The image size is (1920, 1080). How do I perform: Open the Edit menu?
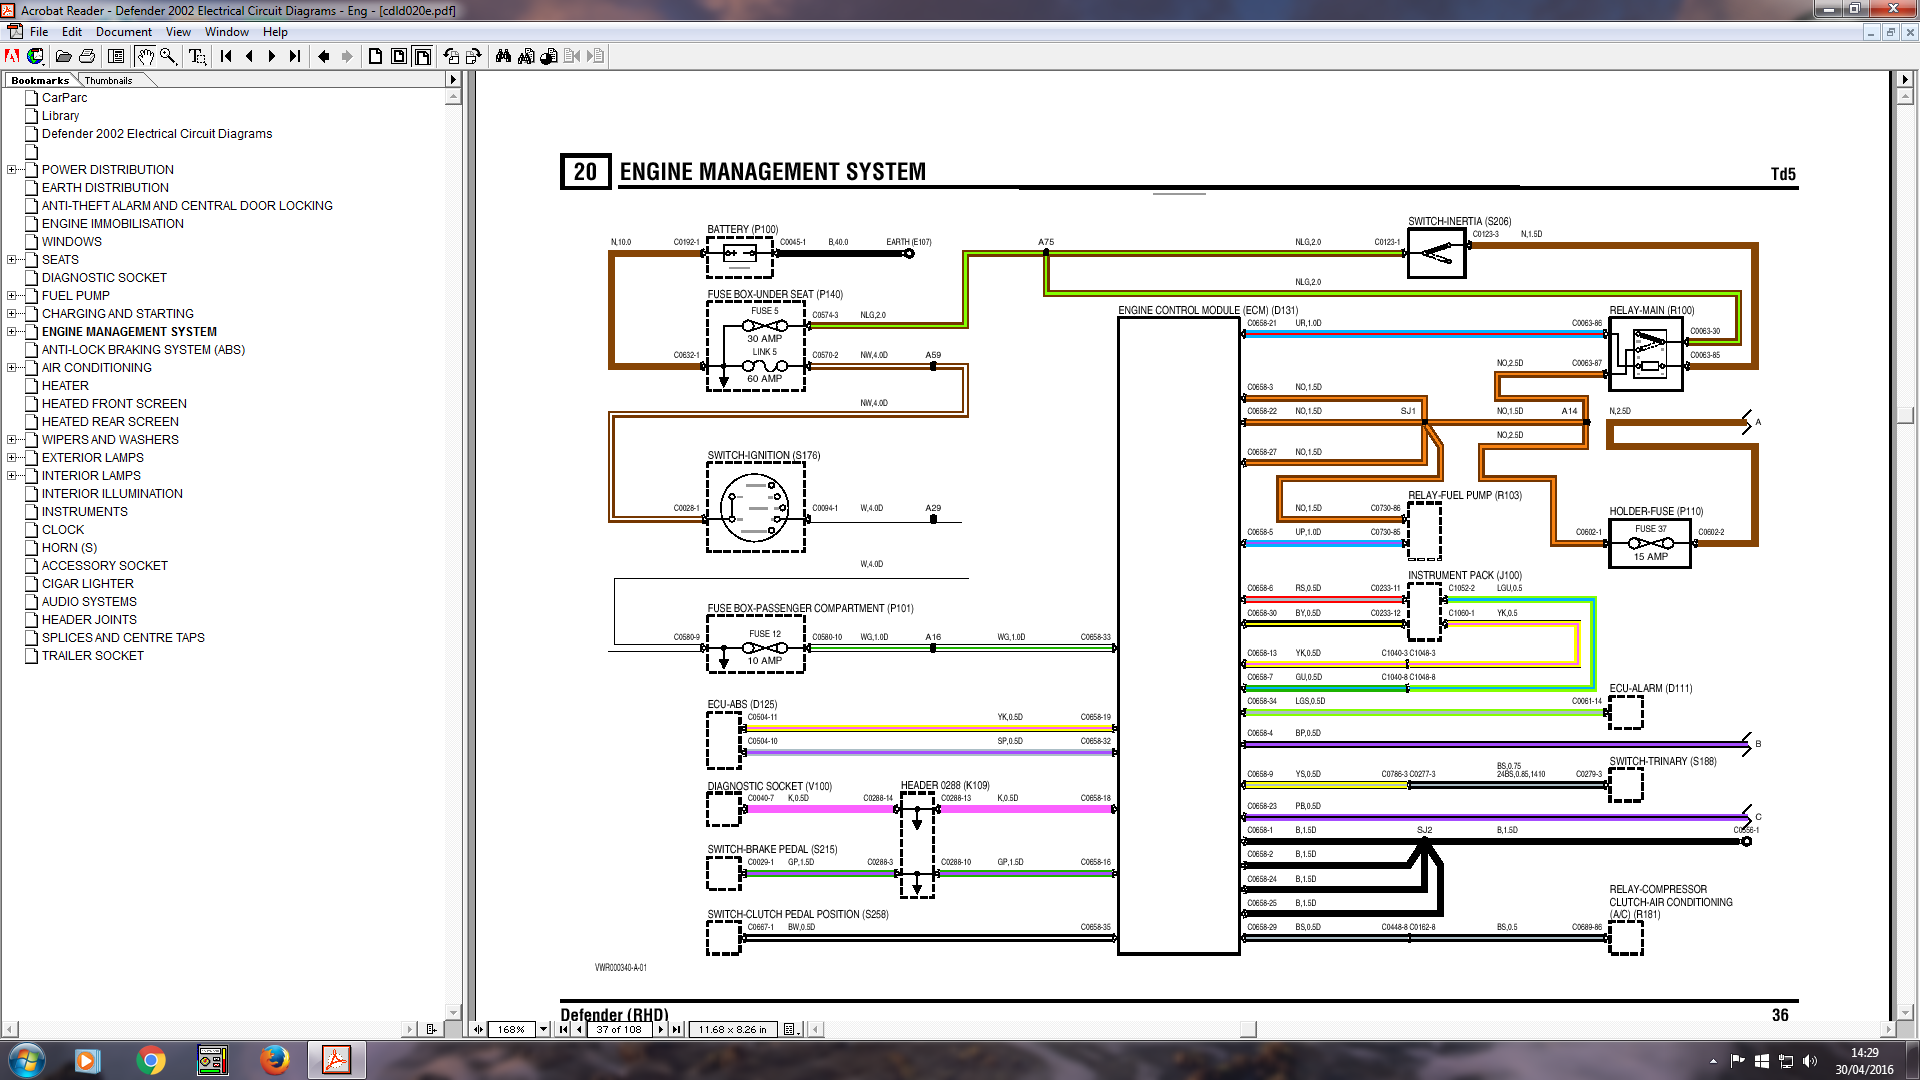point(72,32)
